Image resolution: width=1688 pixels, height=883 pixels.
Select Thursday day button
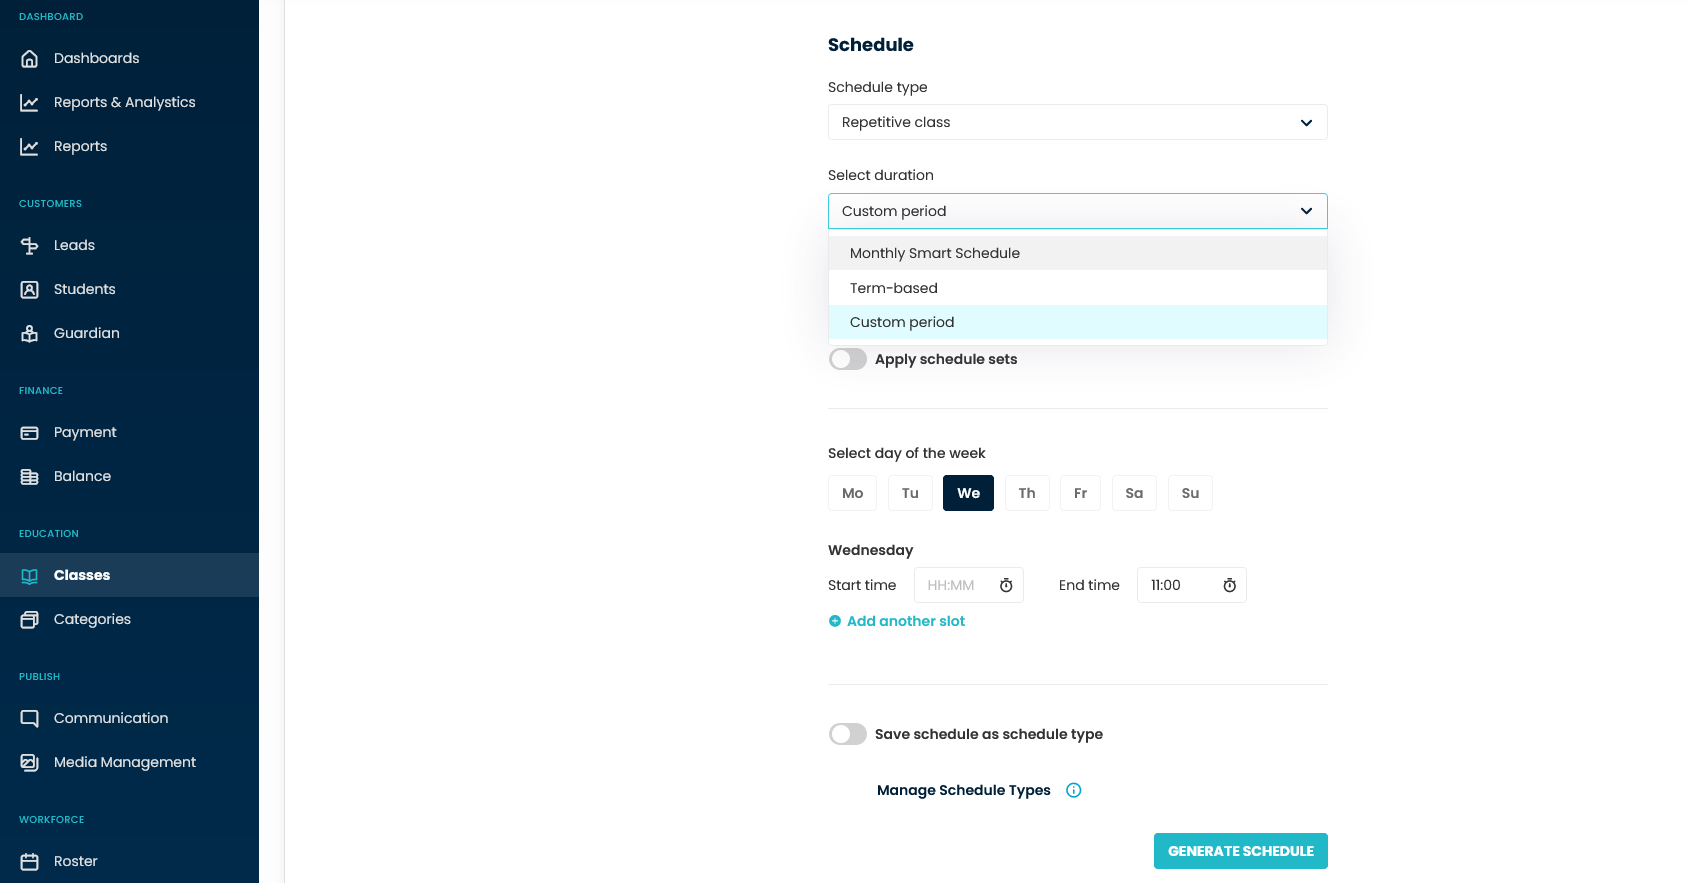coord(1027,493)
